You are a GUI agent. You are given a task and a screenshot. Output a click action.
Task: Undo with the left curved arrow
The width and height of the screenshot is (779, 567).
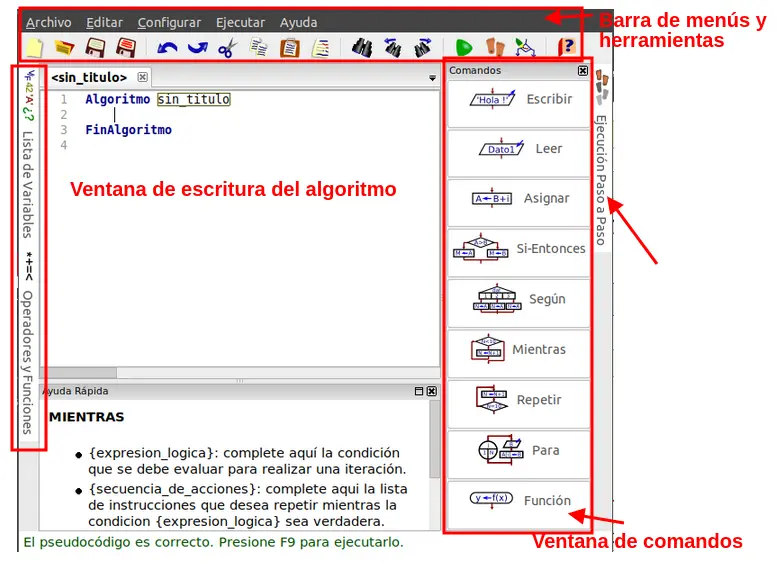tap(167, 48)
